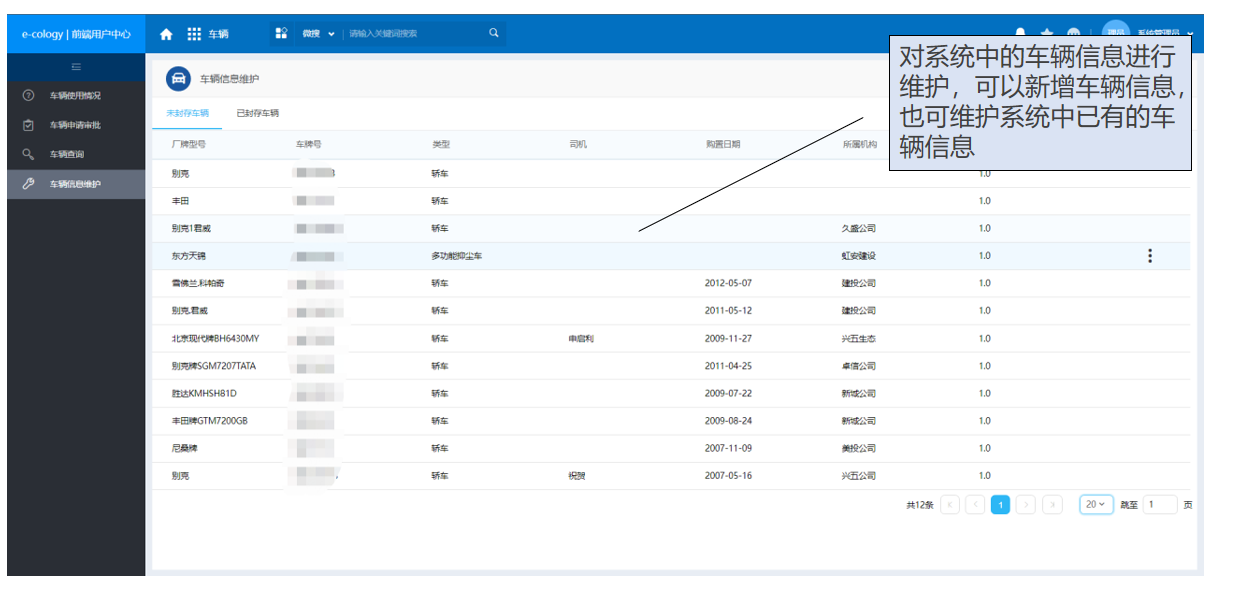
Task: Expand the user account dropdown arrow
Action: [1191, 34]
